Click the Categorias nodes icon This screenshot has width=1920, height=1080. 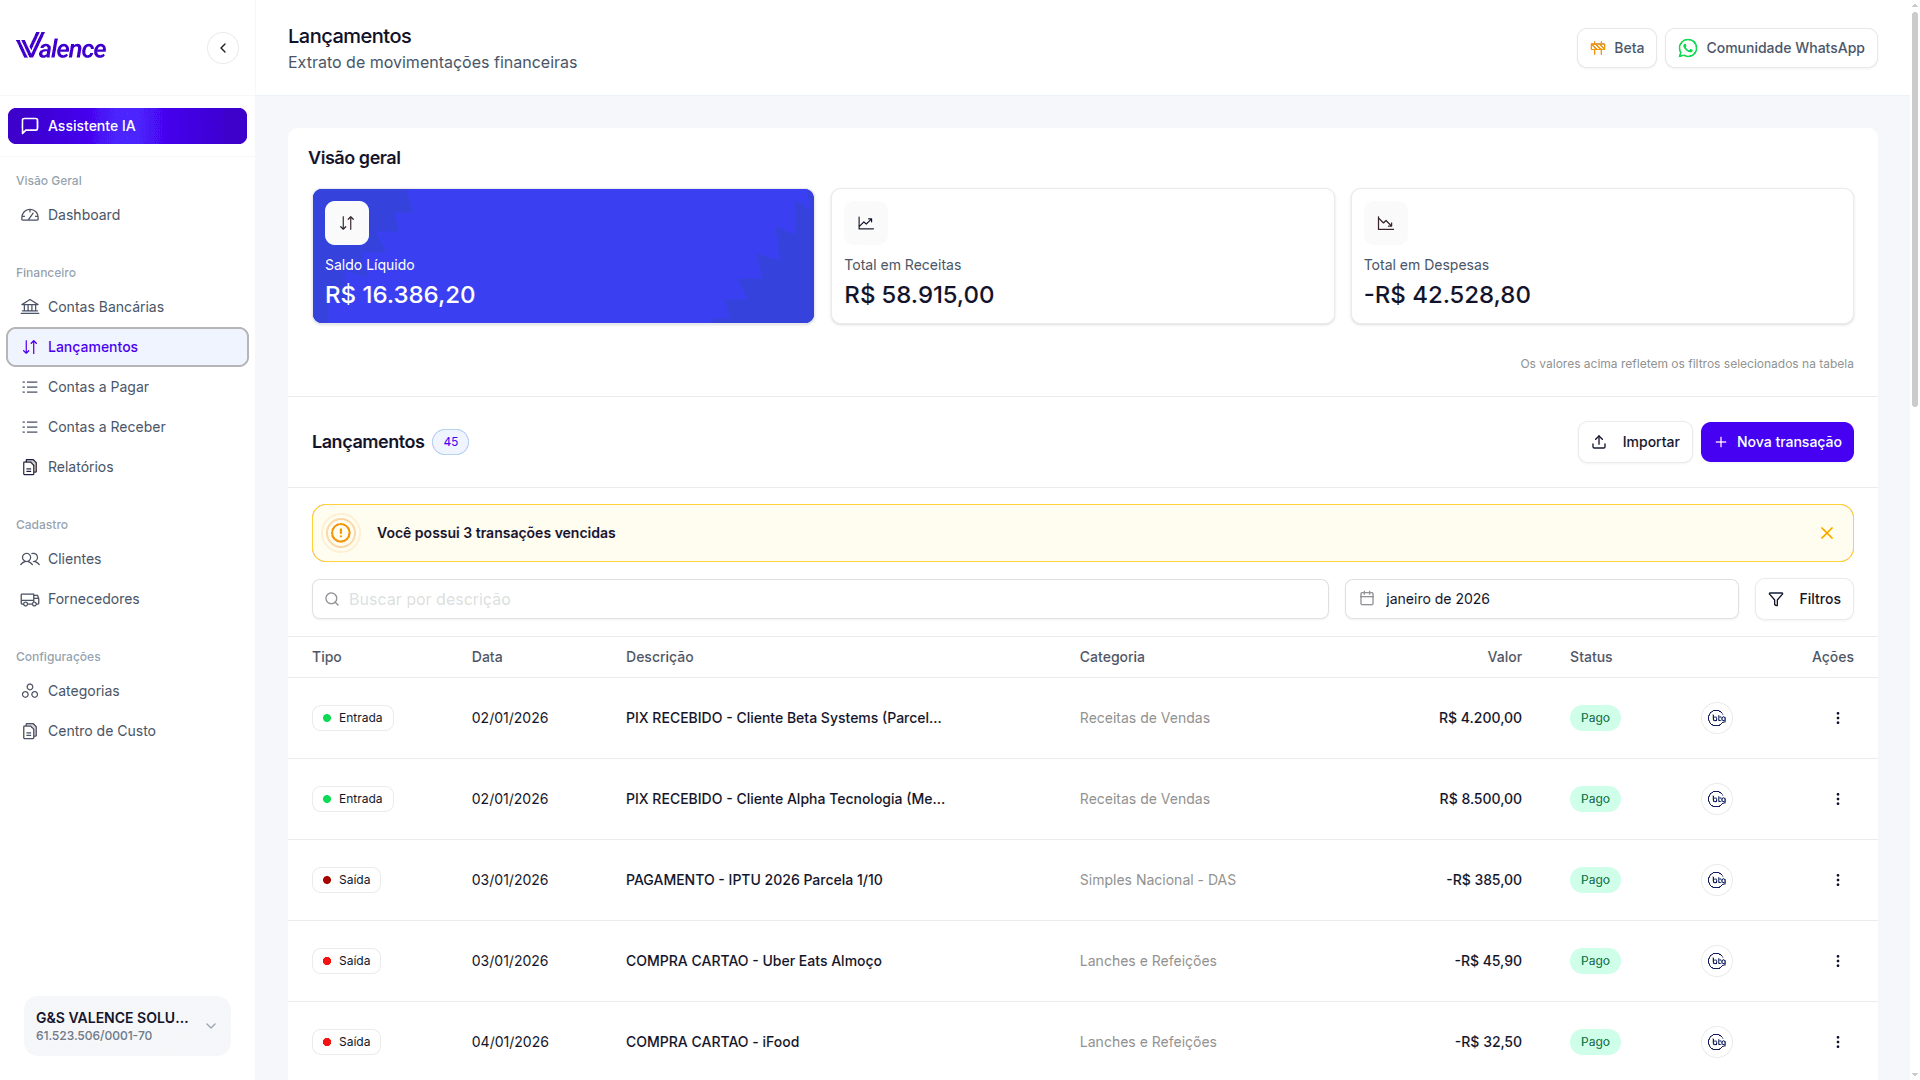pos(30,691)
